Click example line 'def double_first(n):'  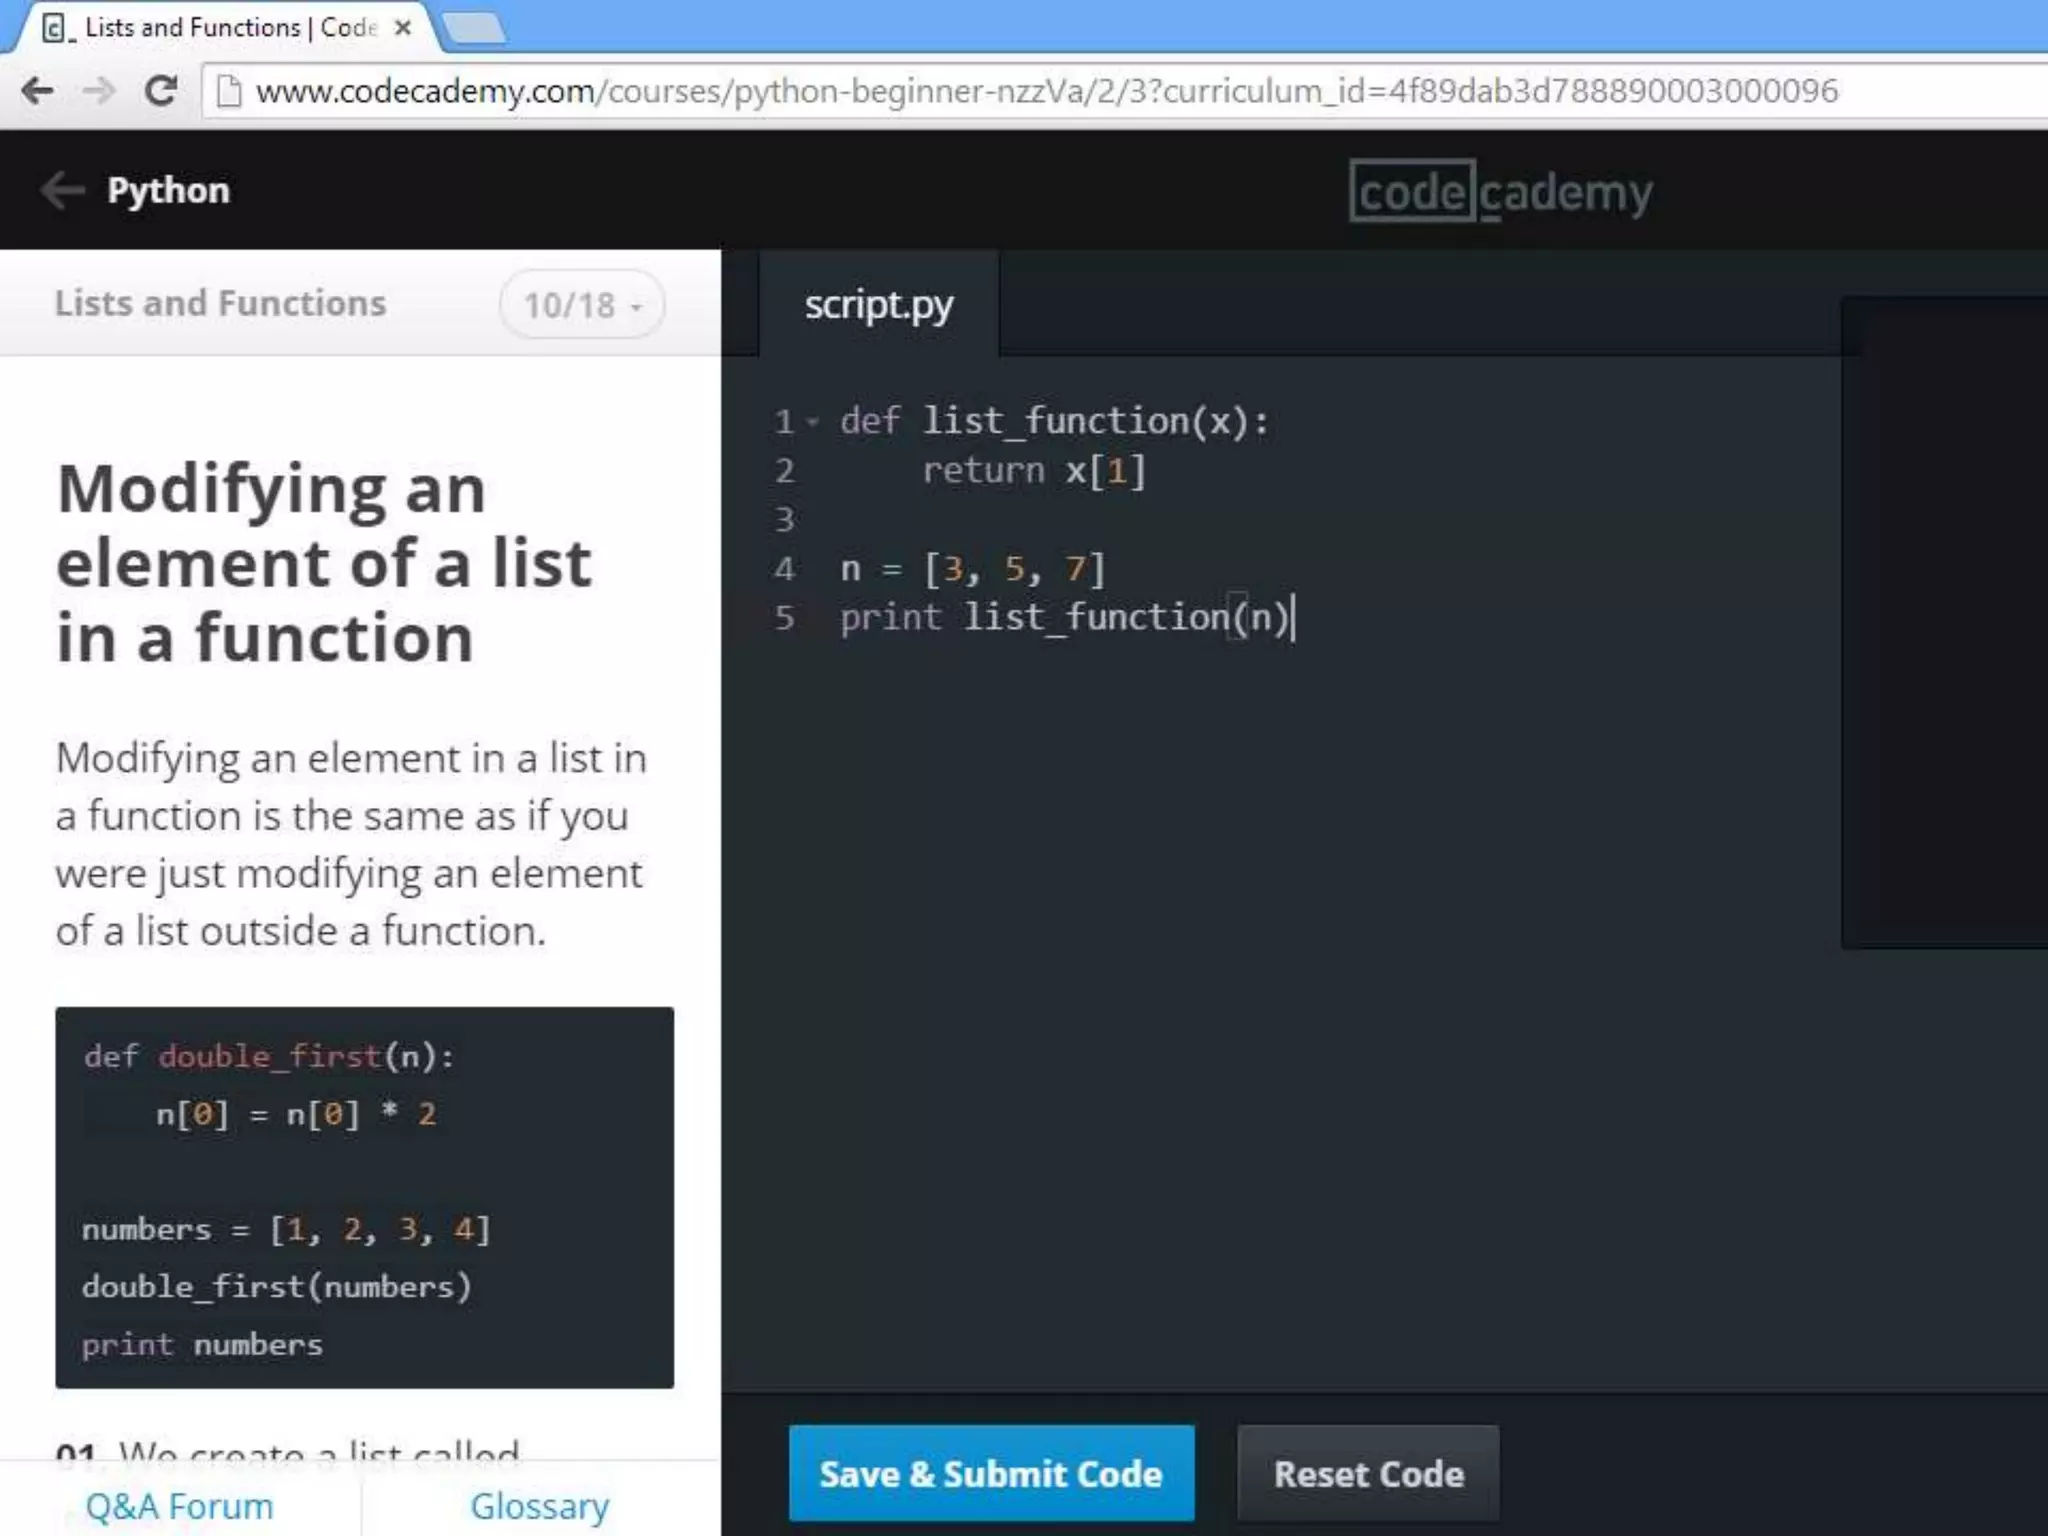click(269, 1056)
